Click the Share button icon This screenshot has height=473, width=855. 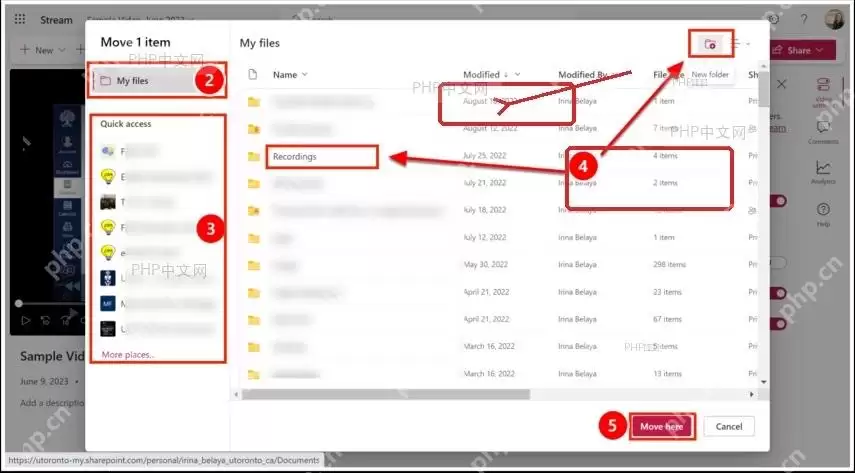(778, 50)
